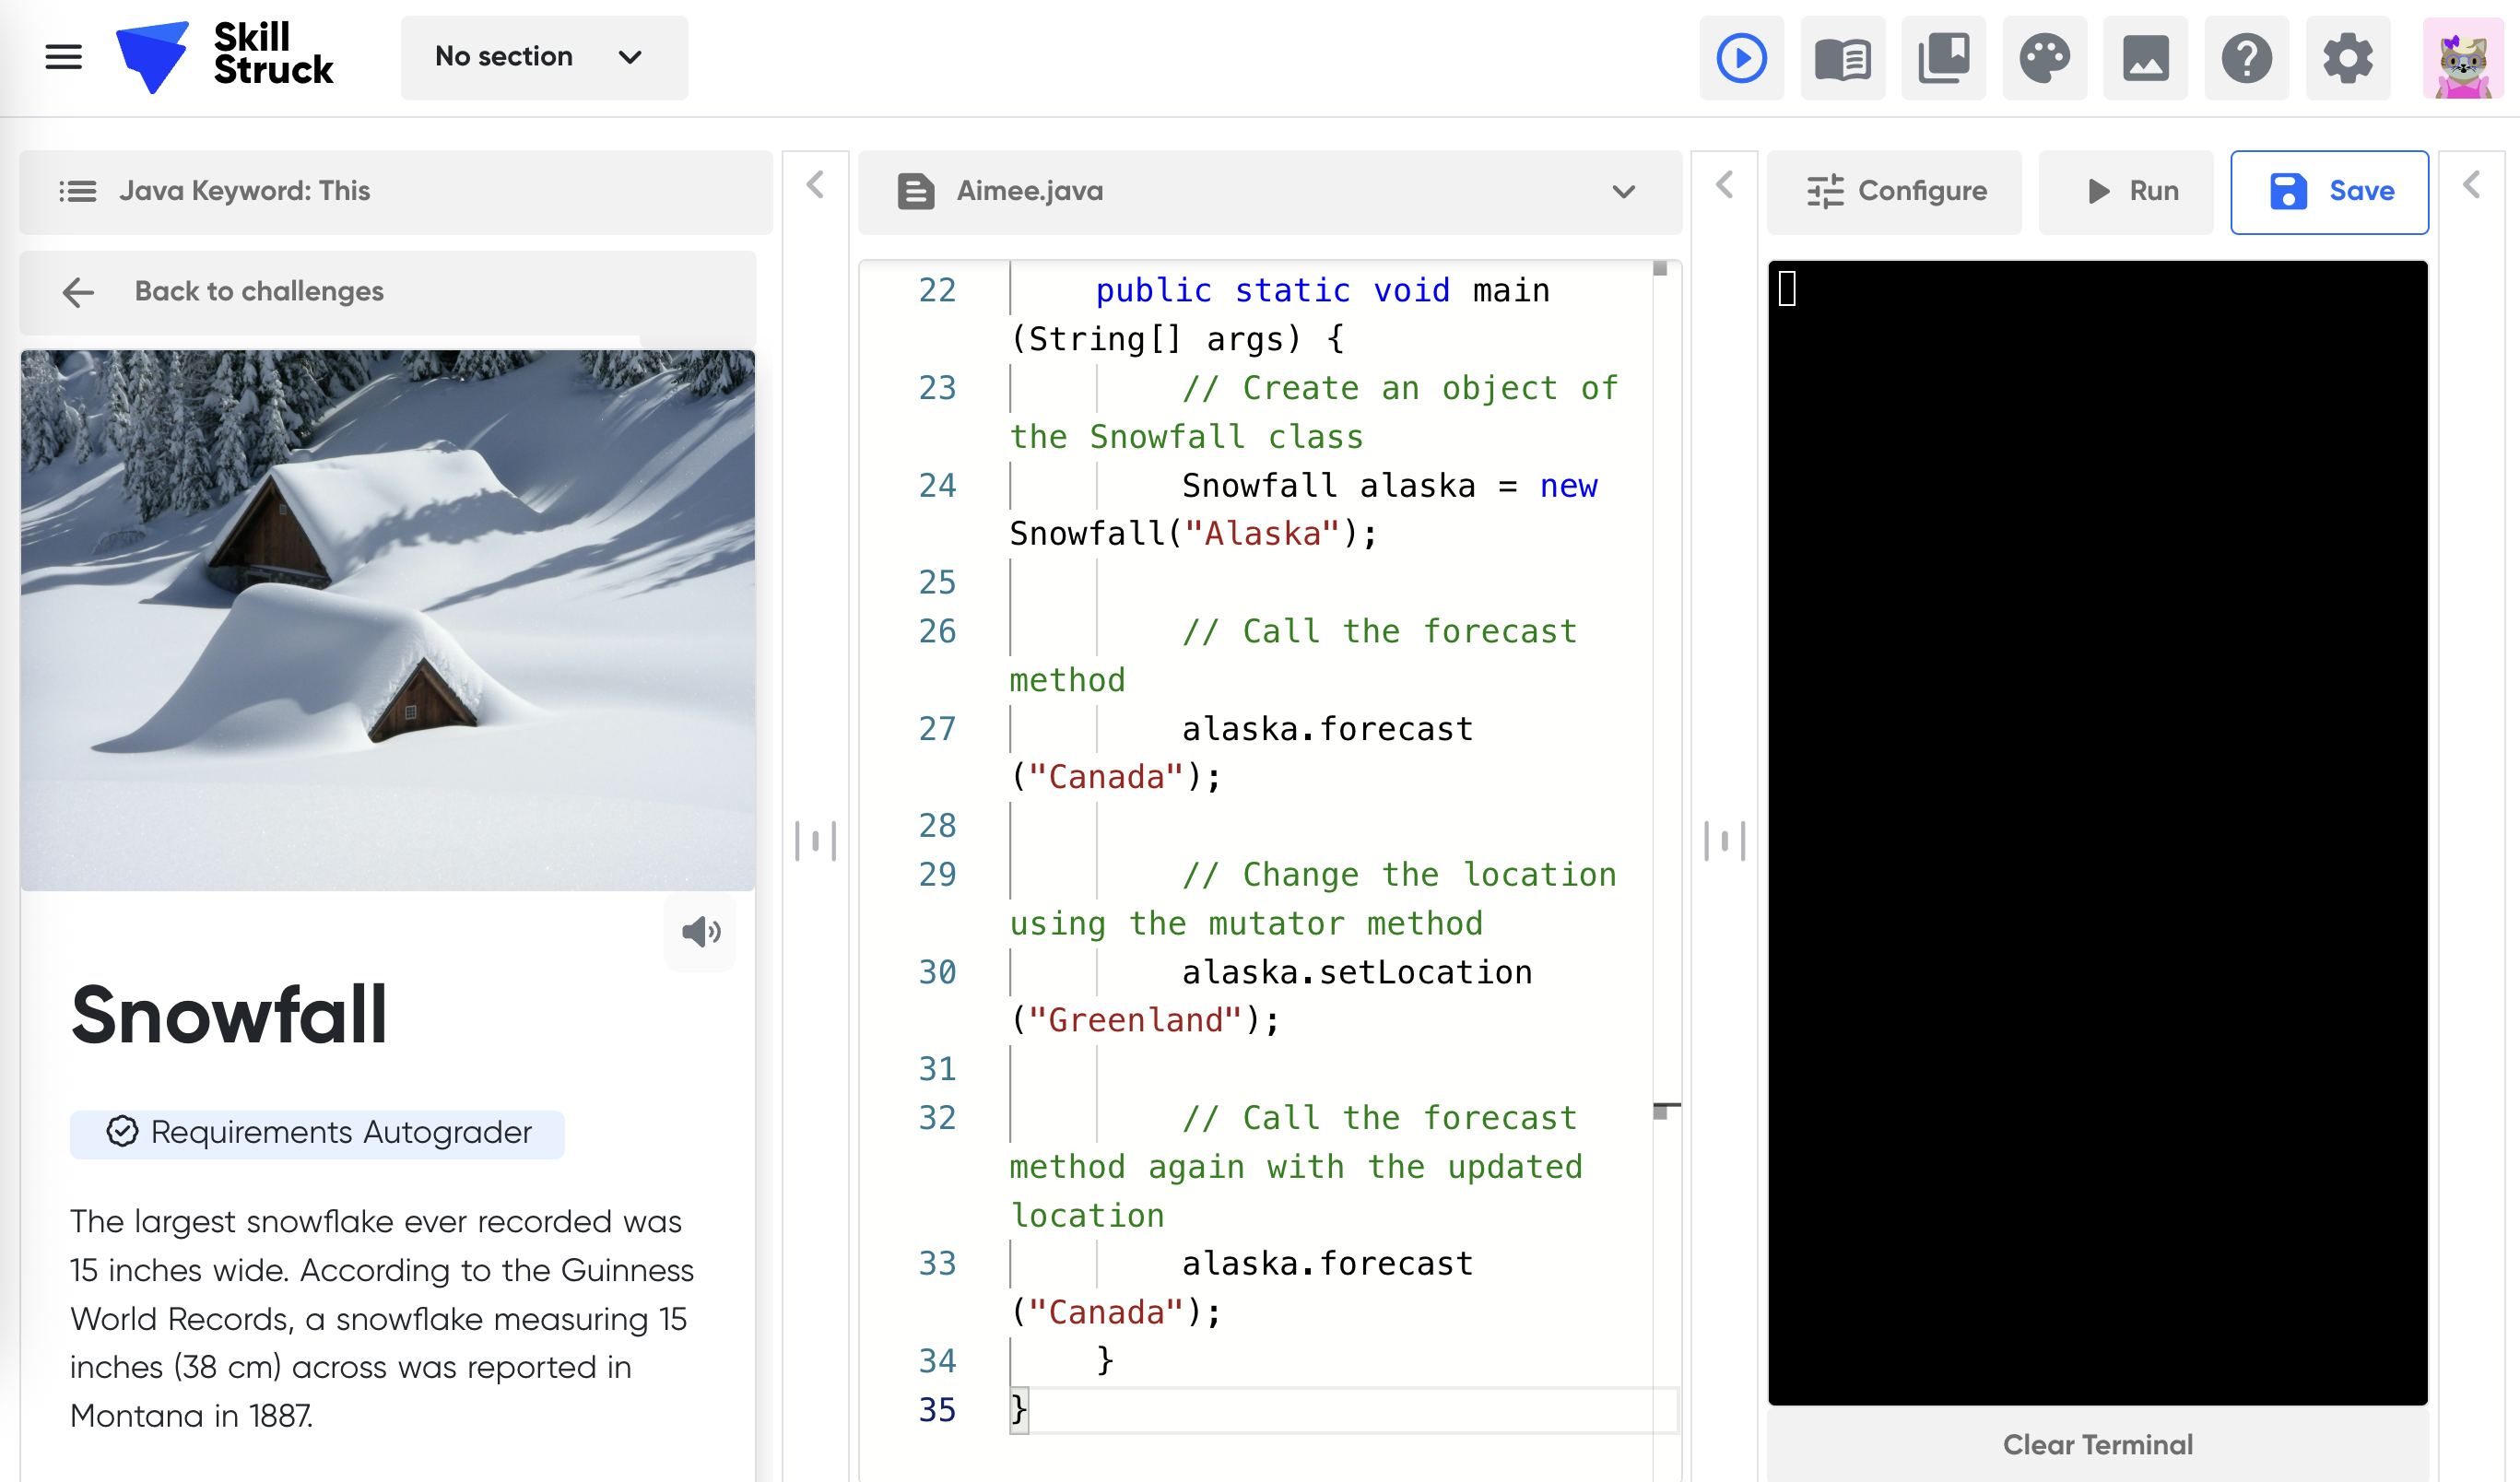This screenshot has width=2520, height=1482.
Task: Save the file with Save button
Action: coord(2329,191)
